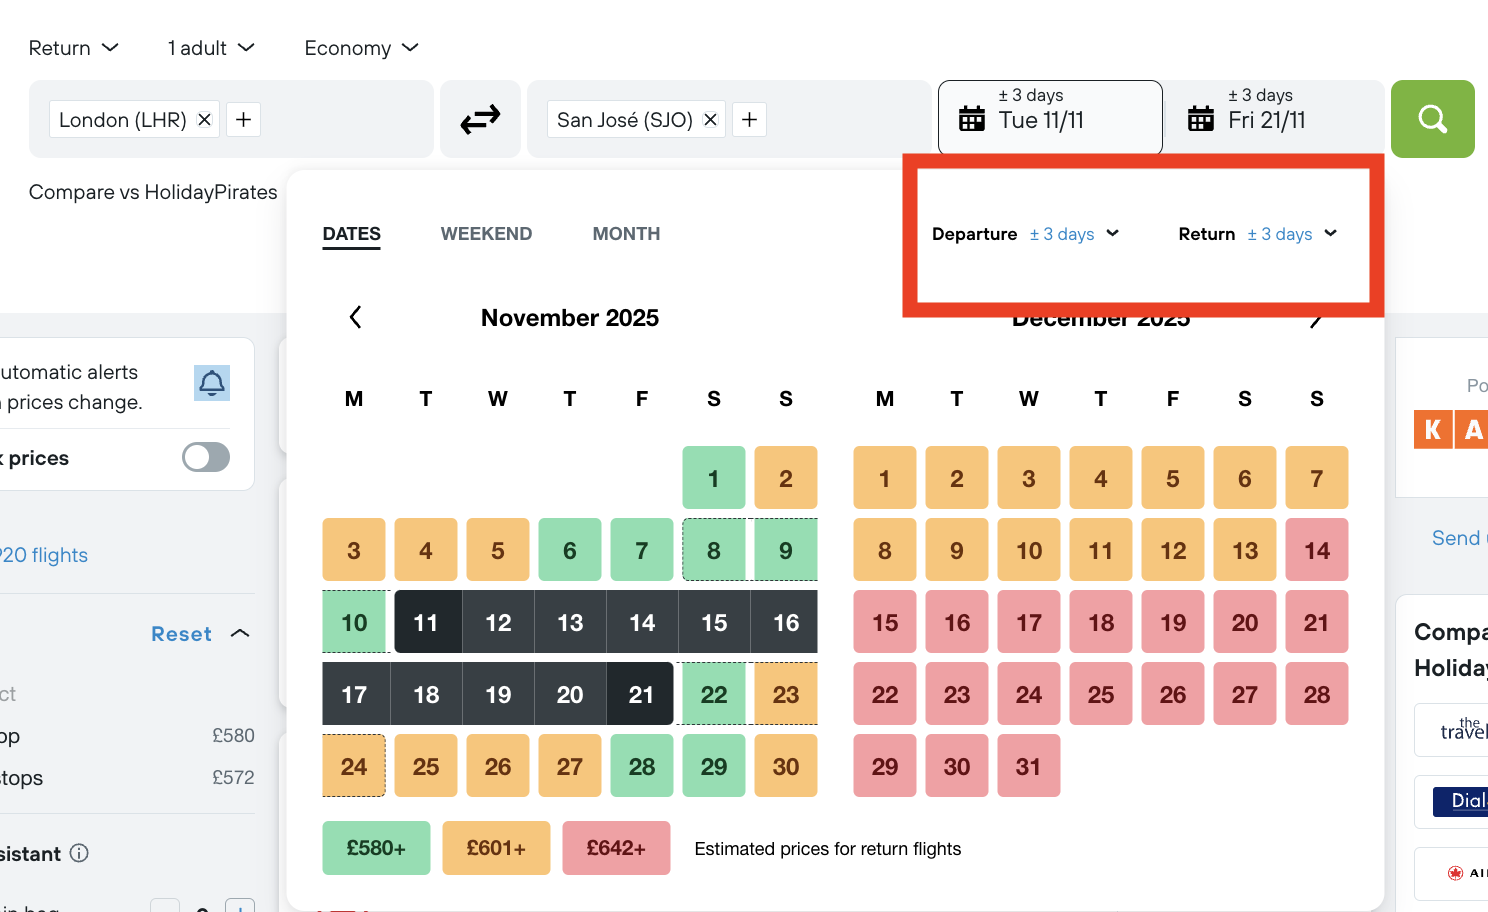The image size is (1488, 912).
Task: Swap origin and destination airports
Action: [x=480, y=120]
